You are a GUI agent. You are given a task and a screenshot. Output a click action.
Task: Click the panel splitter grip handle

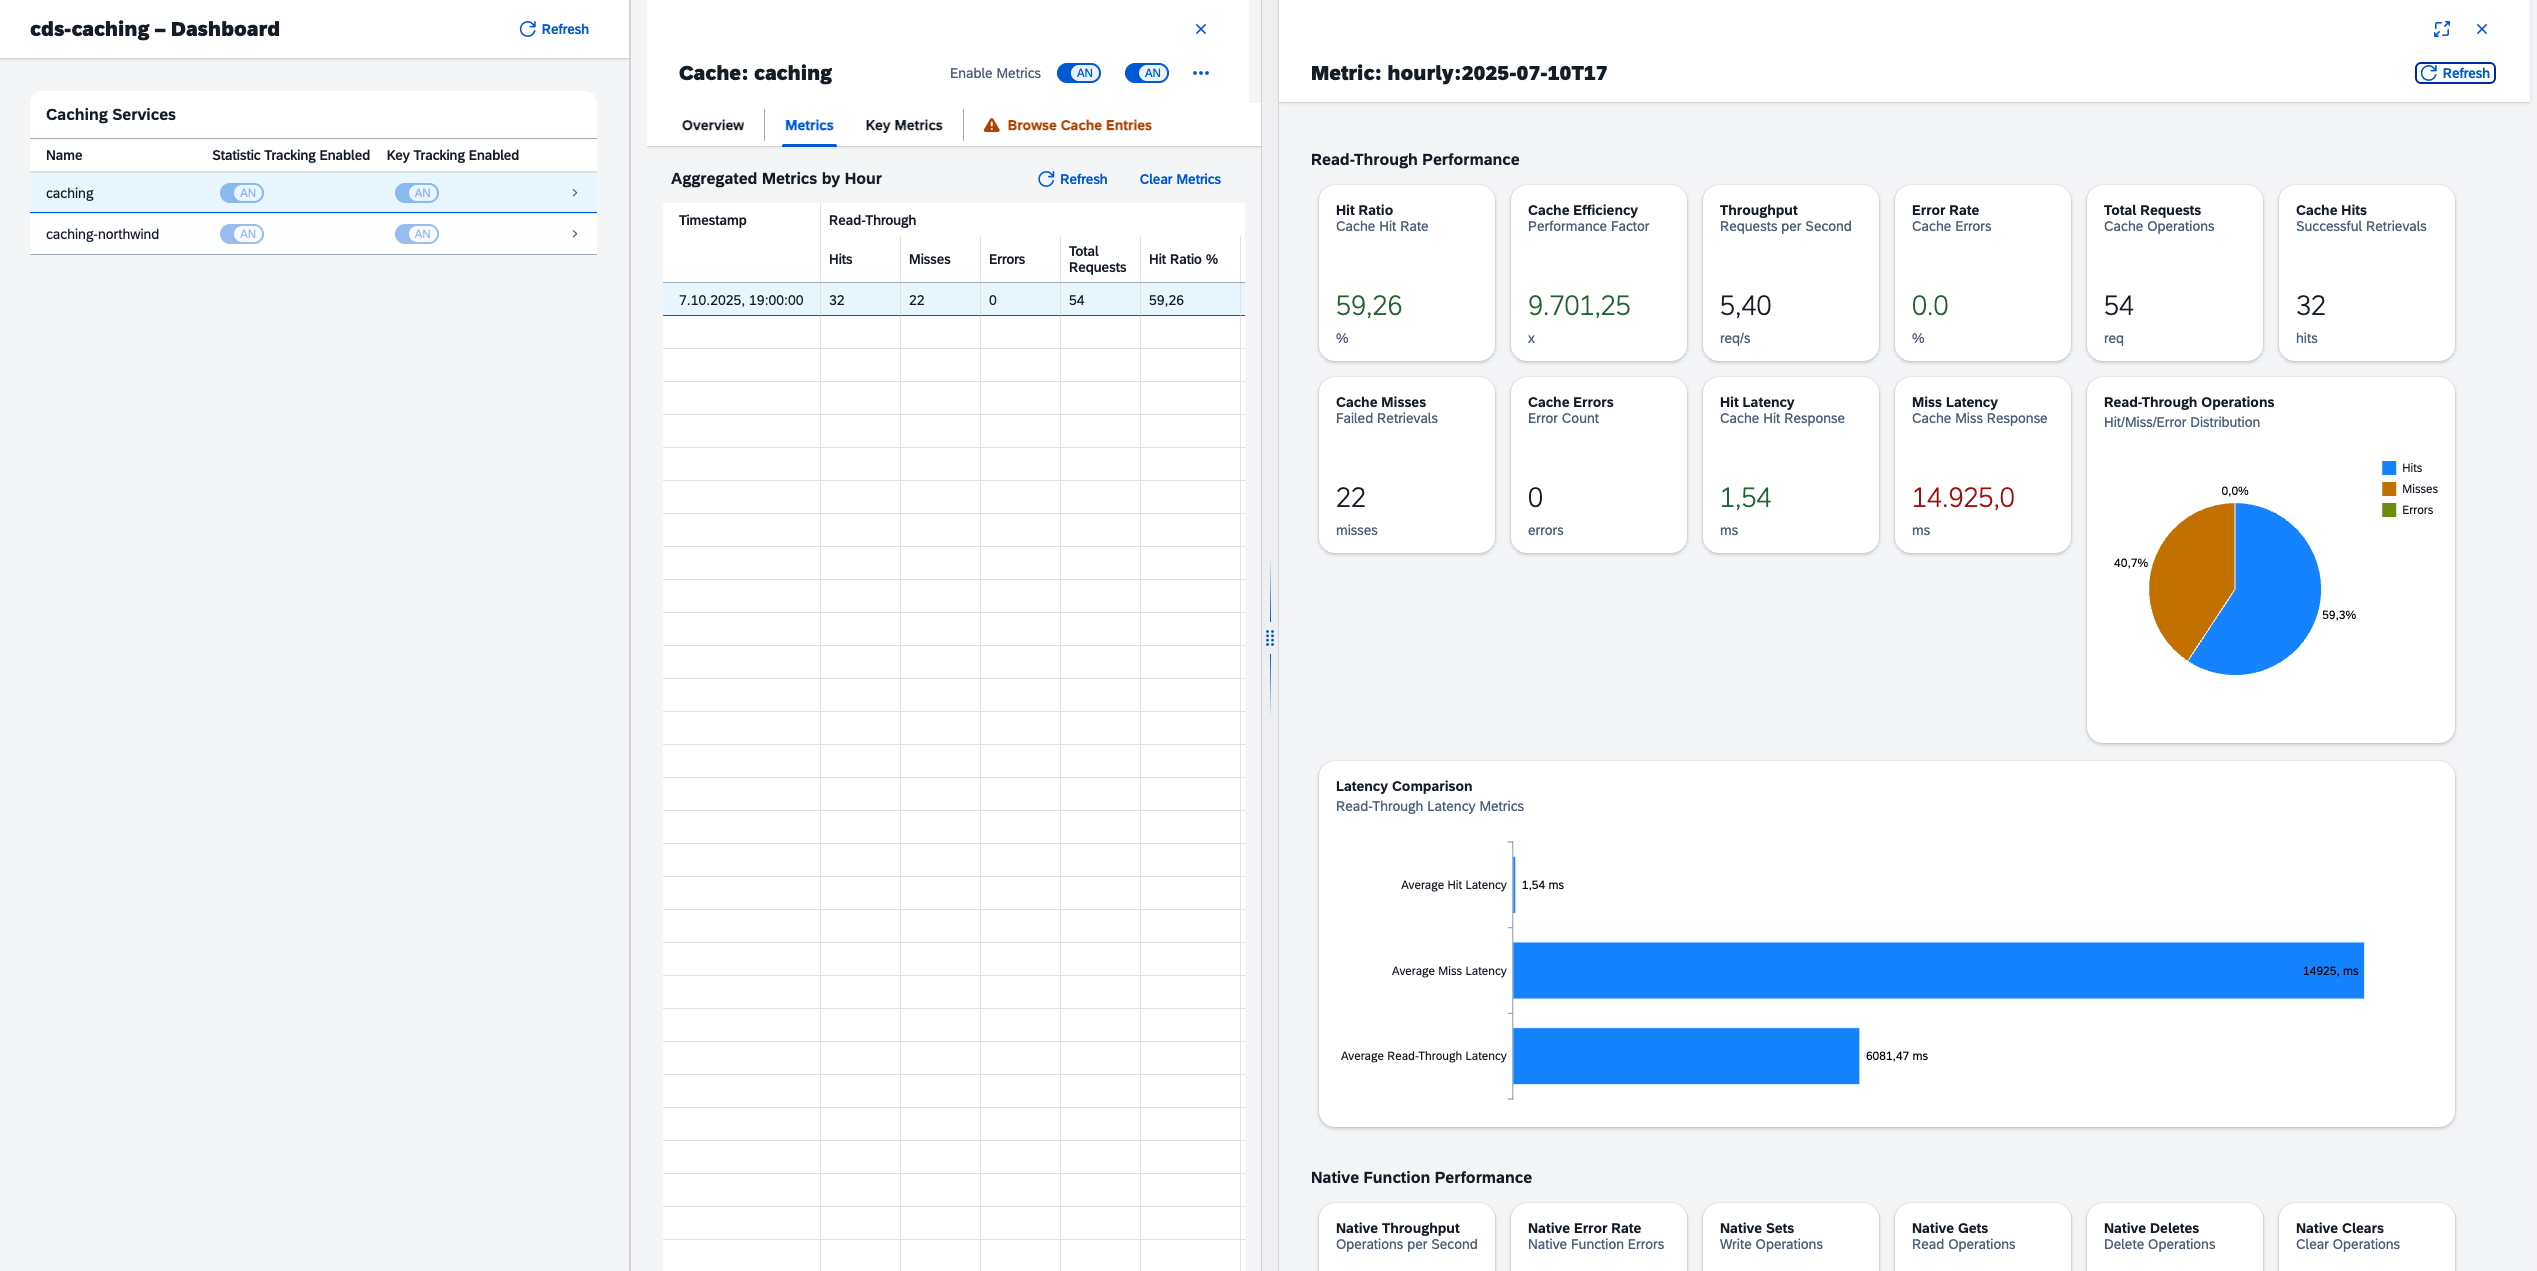pos(1269,638)
